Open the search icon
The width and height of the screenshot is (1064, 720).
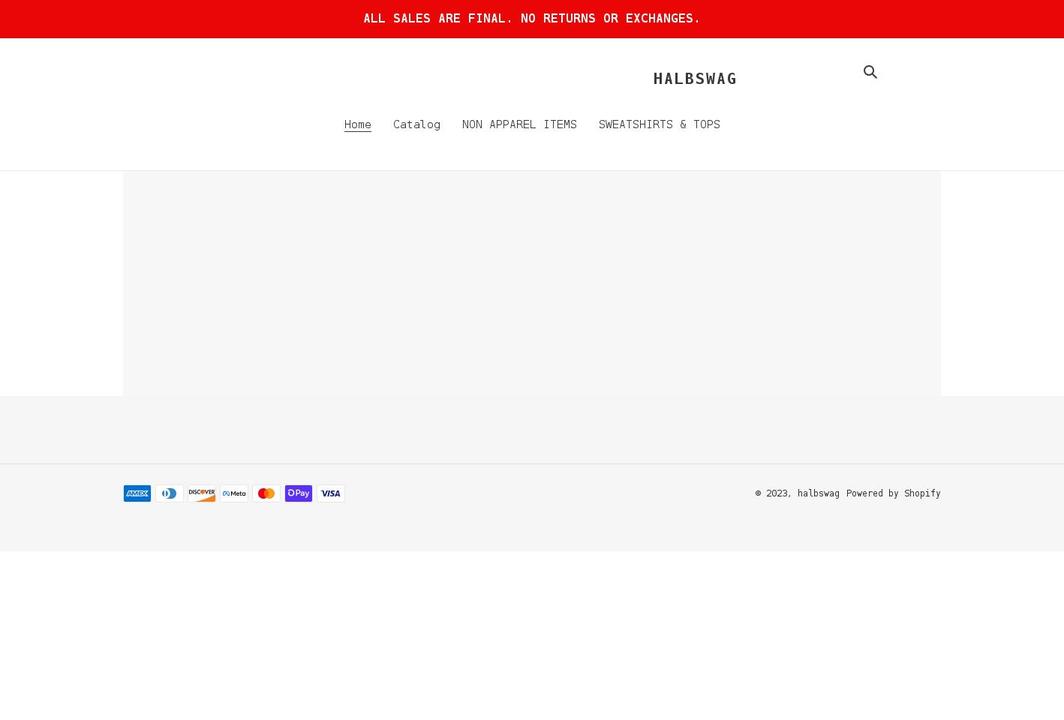click(x=870, y=71)
